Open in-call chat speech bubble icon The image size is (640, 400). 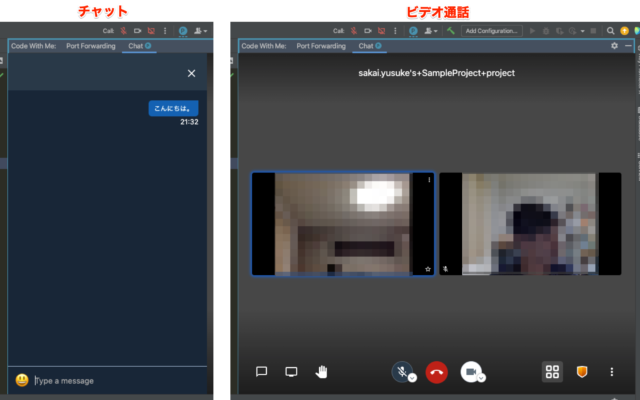point(261,372)
